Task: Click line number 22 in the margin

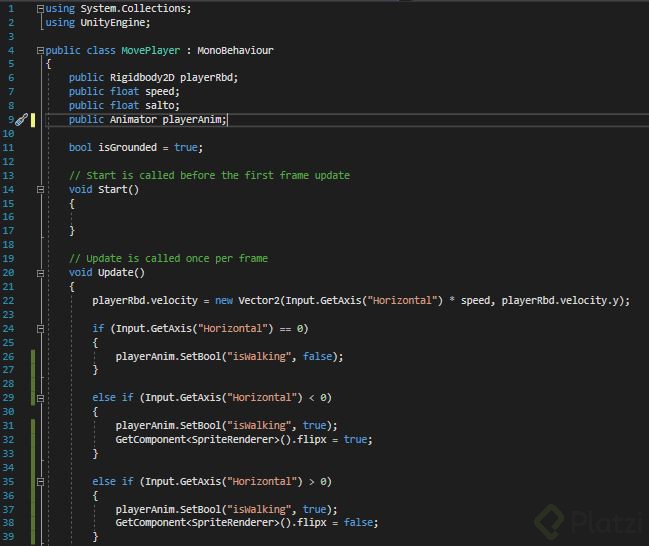Action: tap(8, 301)
